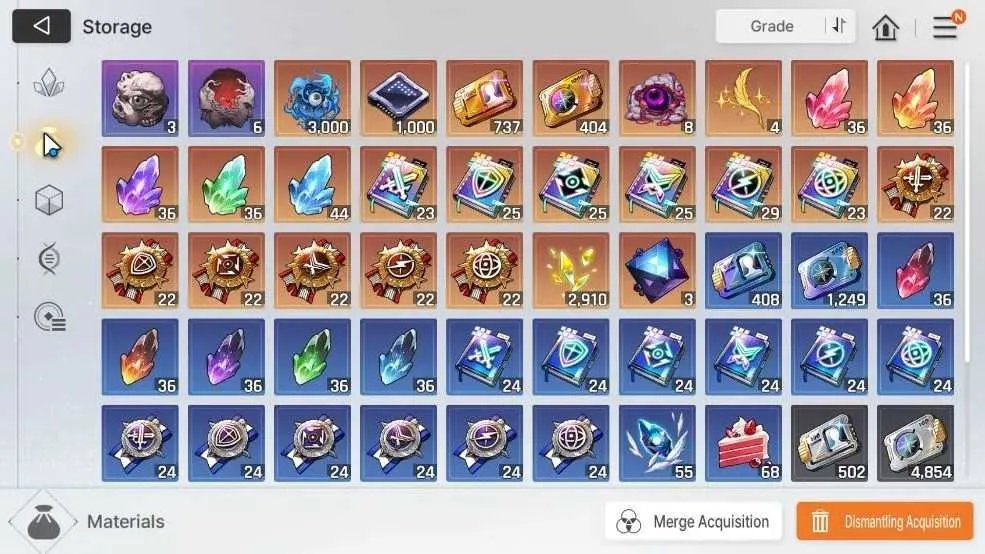The height and width of the screenshot is (554, 985).
Task: Switch to crystal gear category tab
Action: [x=49, y=83]
